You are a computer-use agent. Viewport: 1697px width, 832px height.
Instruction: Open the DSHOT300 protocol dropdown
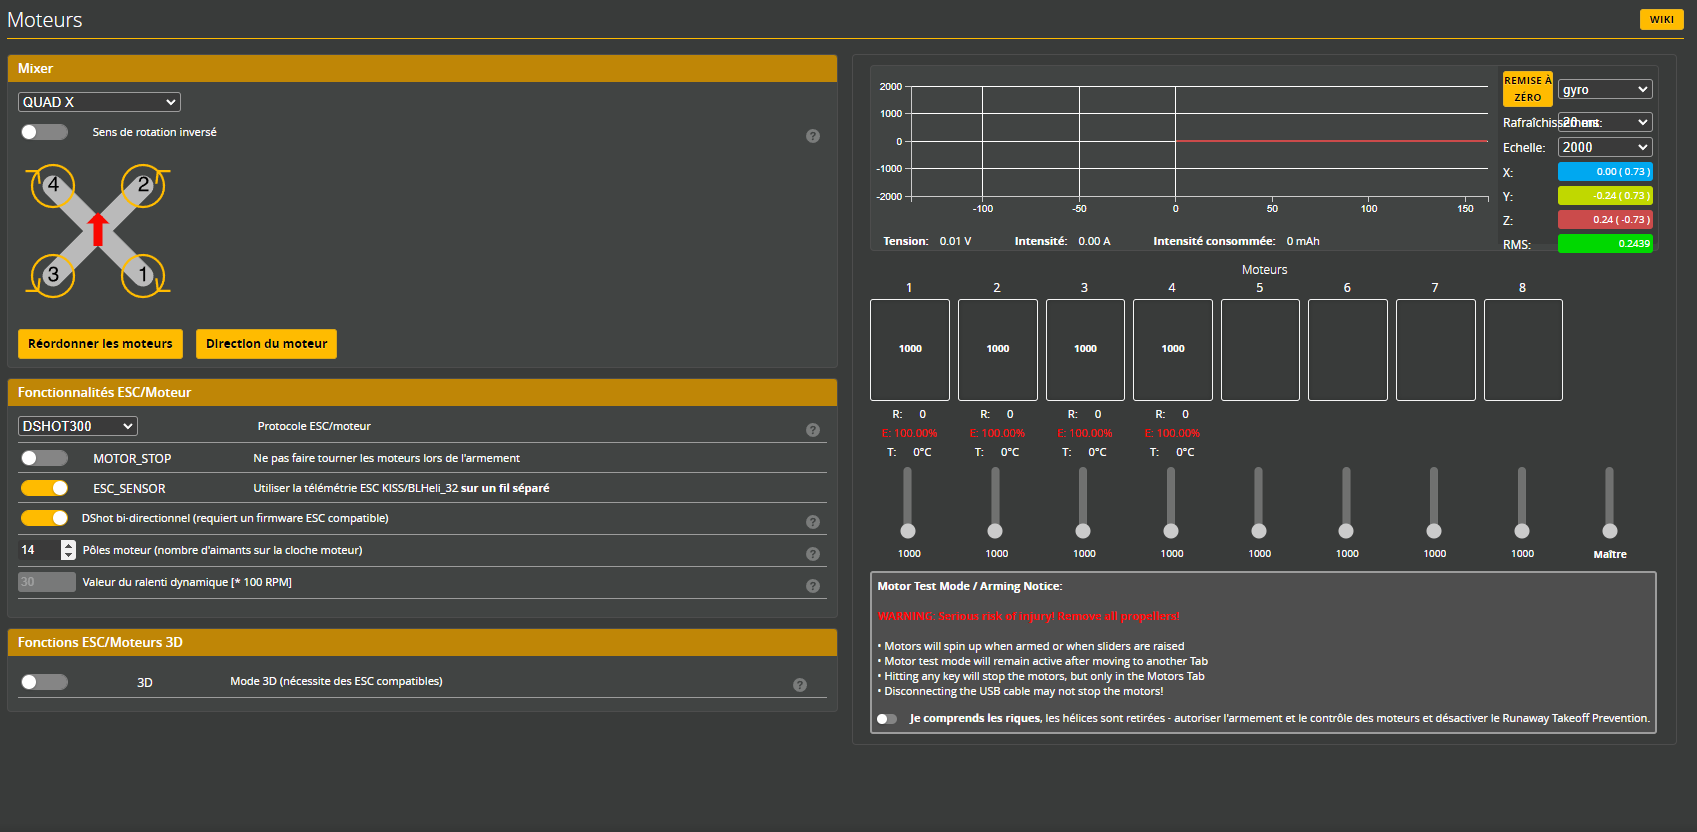pyautogui.click(x=77, y=426)
